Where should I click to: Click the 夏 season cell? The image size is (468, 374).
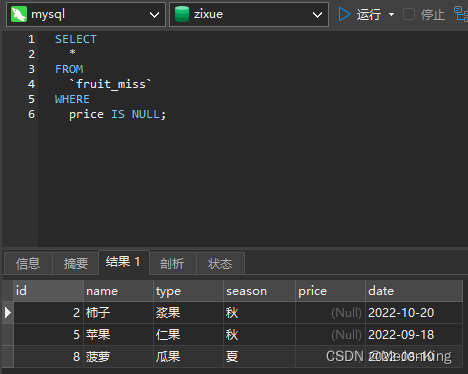click(x=259, y=357)
